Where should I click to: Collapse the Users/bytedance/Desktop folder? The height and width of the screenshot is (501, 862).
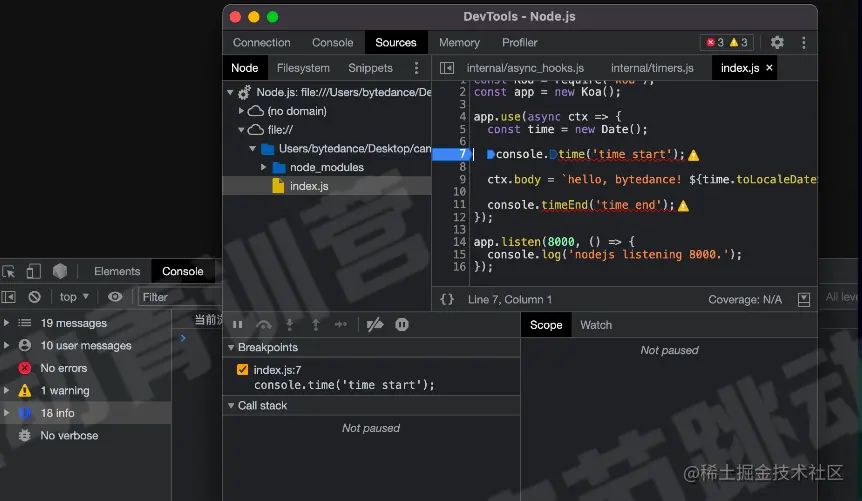point(252,148)
